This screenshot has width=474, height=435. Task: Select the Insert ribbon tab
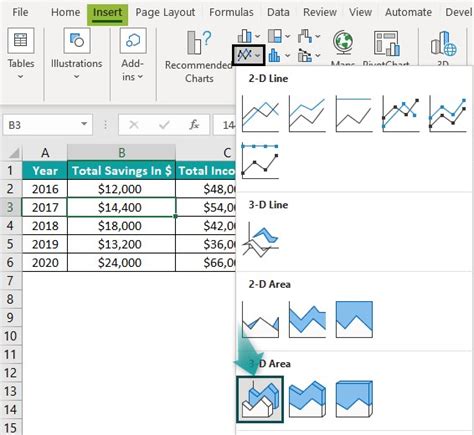coord(107,14)
